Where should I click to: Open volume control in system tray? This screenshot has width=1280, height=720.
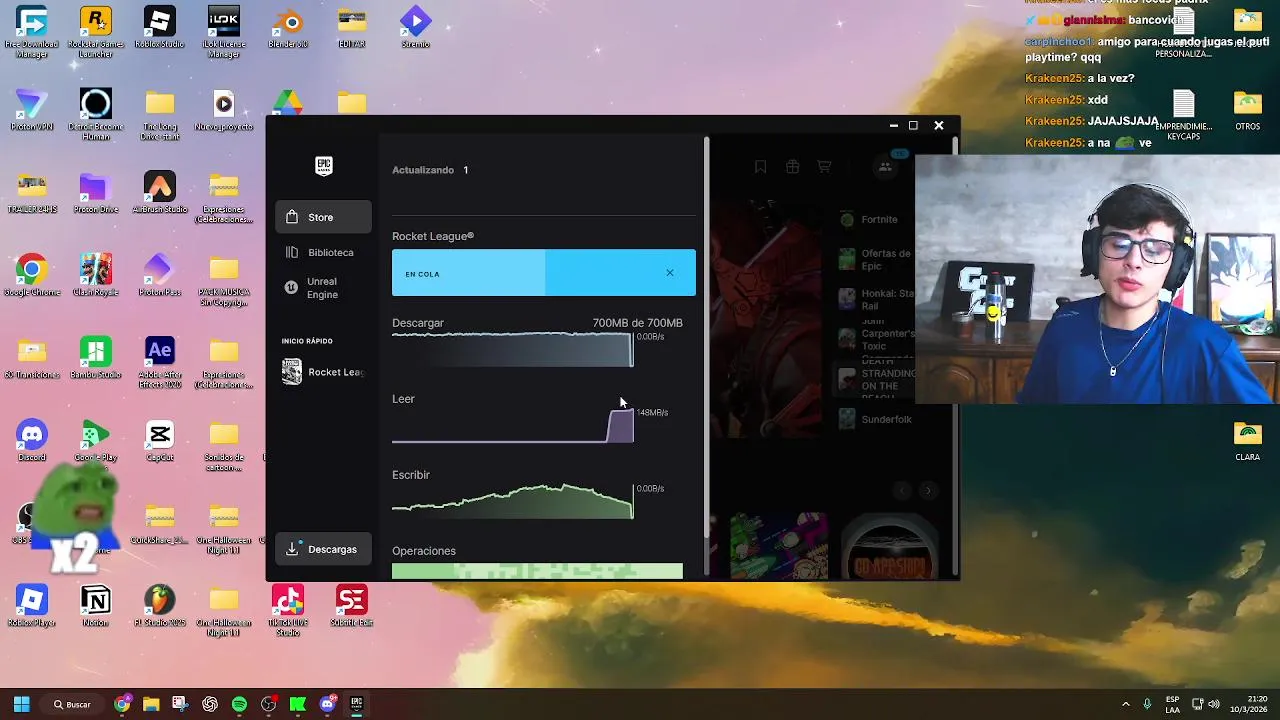[x=1215, y=704]
